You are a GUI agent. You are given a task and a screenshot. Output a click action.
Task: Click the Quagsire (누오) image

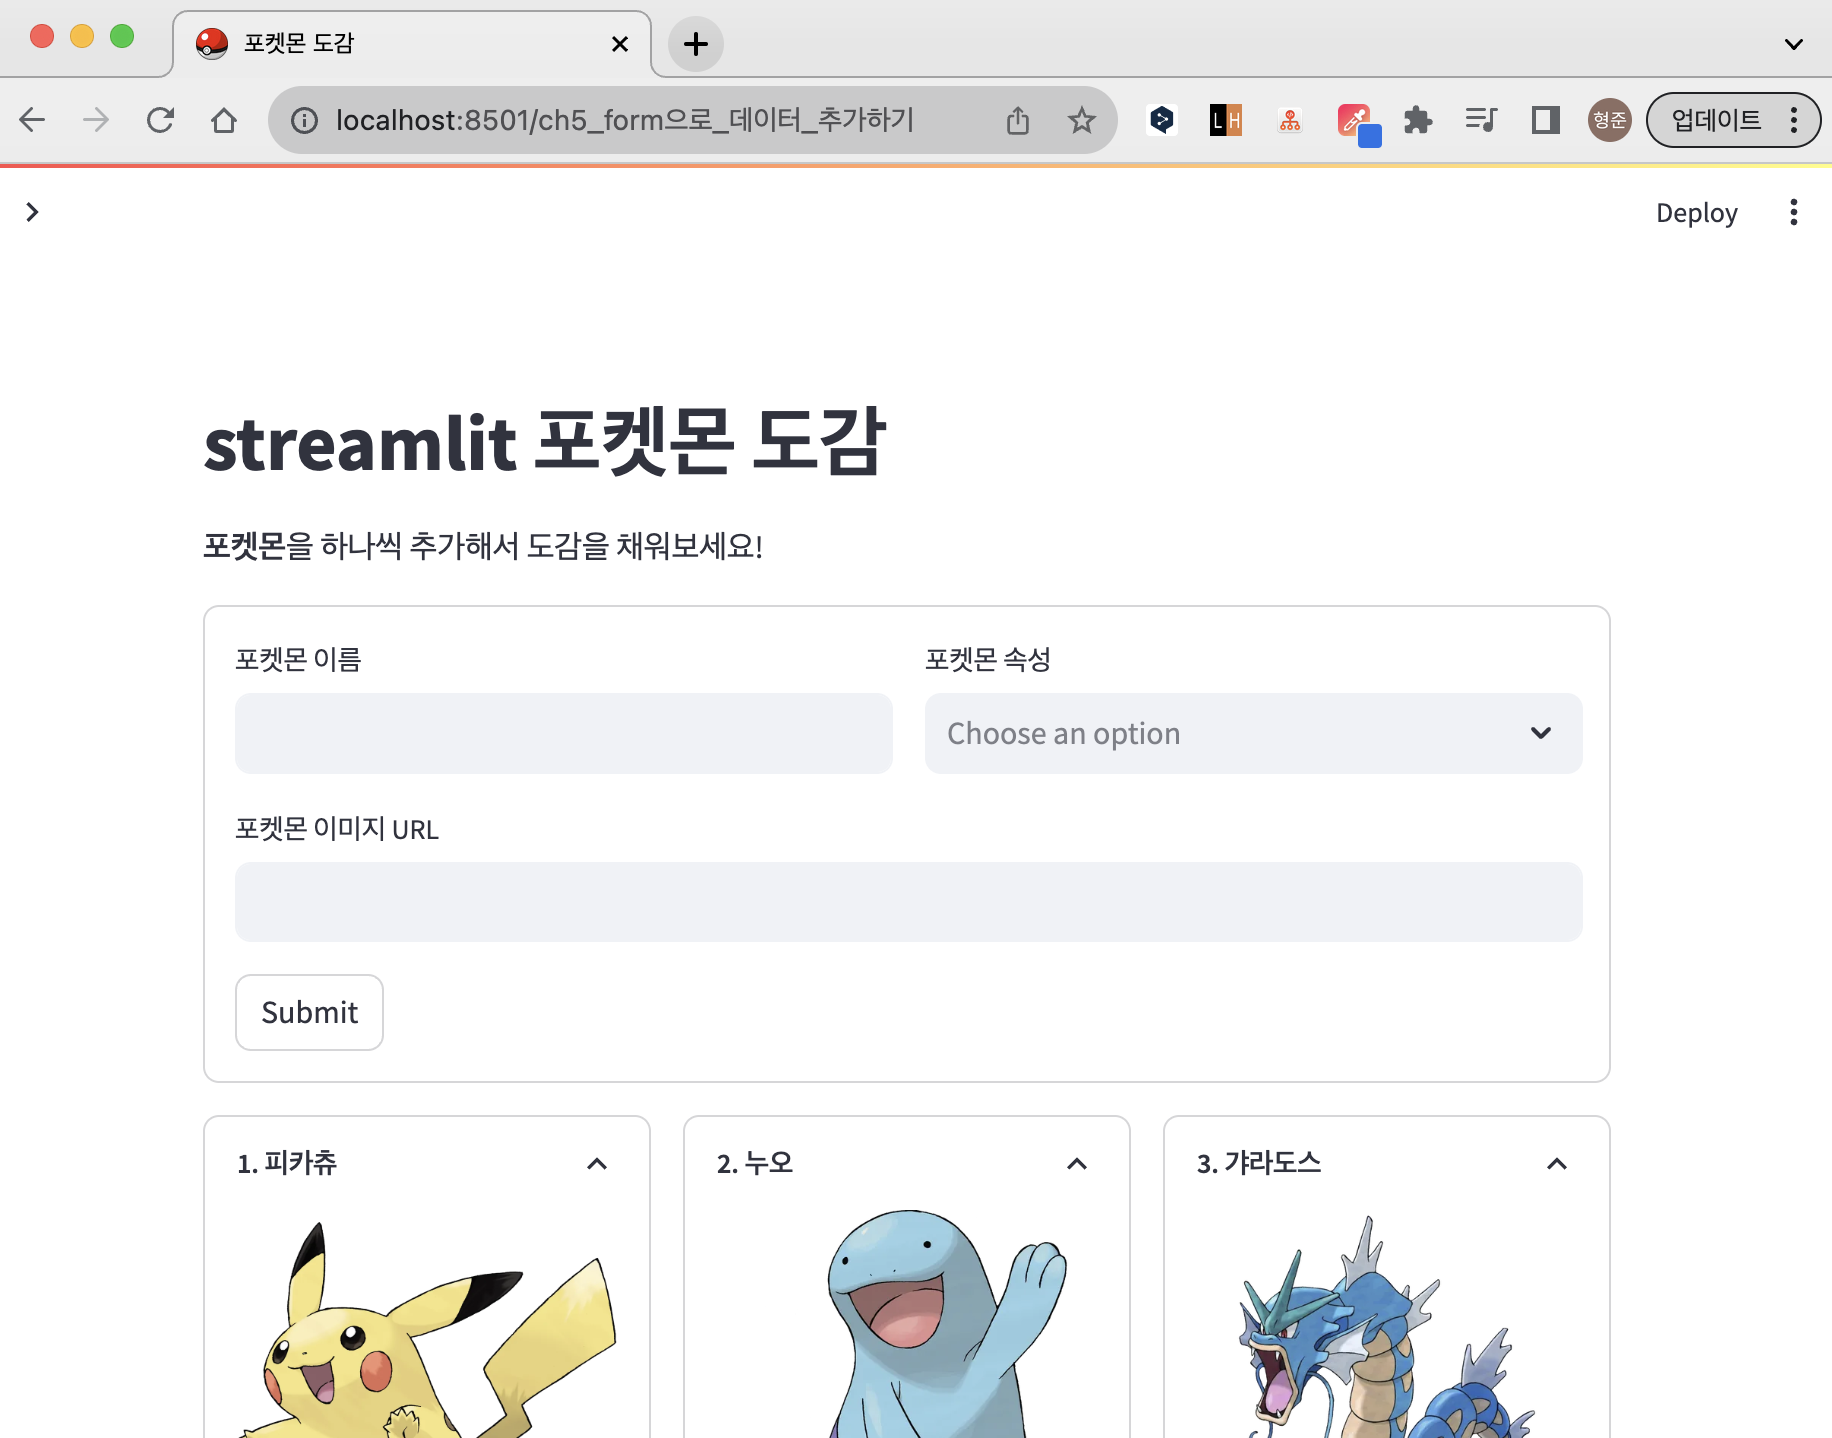pos(945,1324)
